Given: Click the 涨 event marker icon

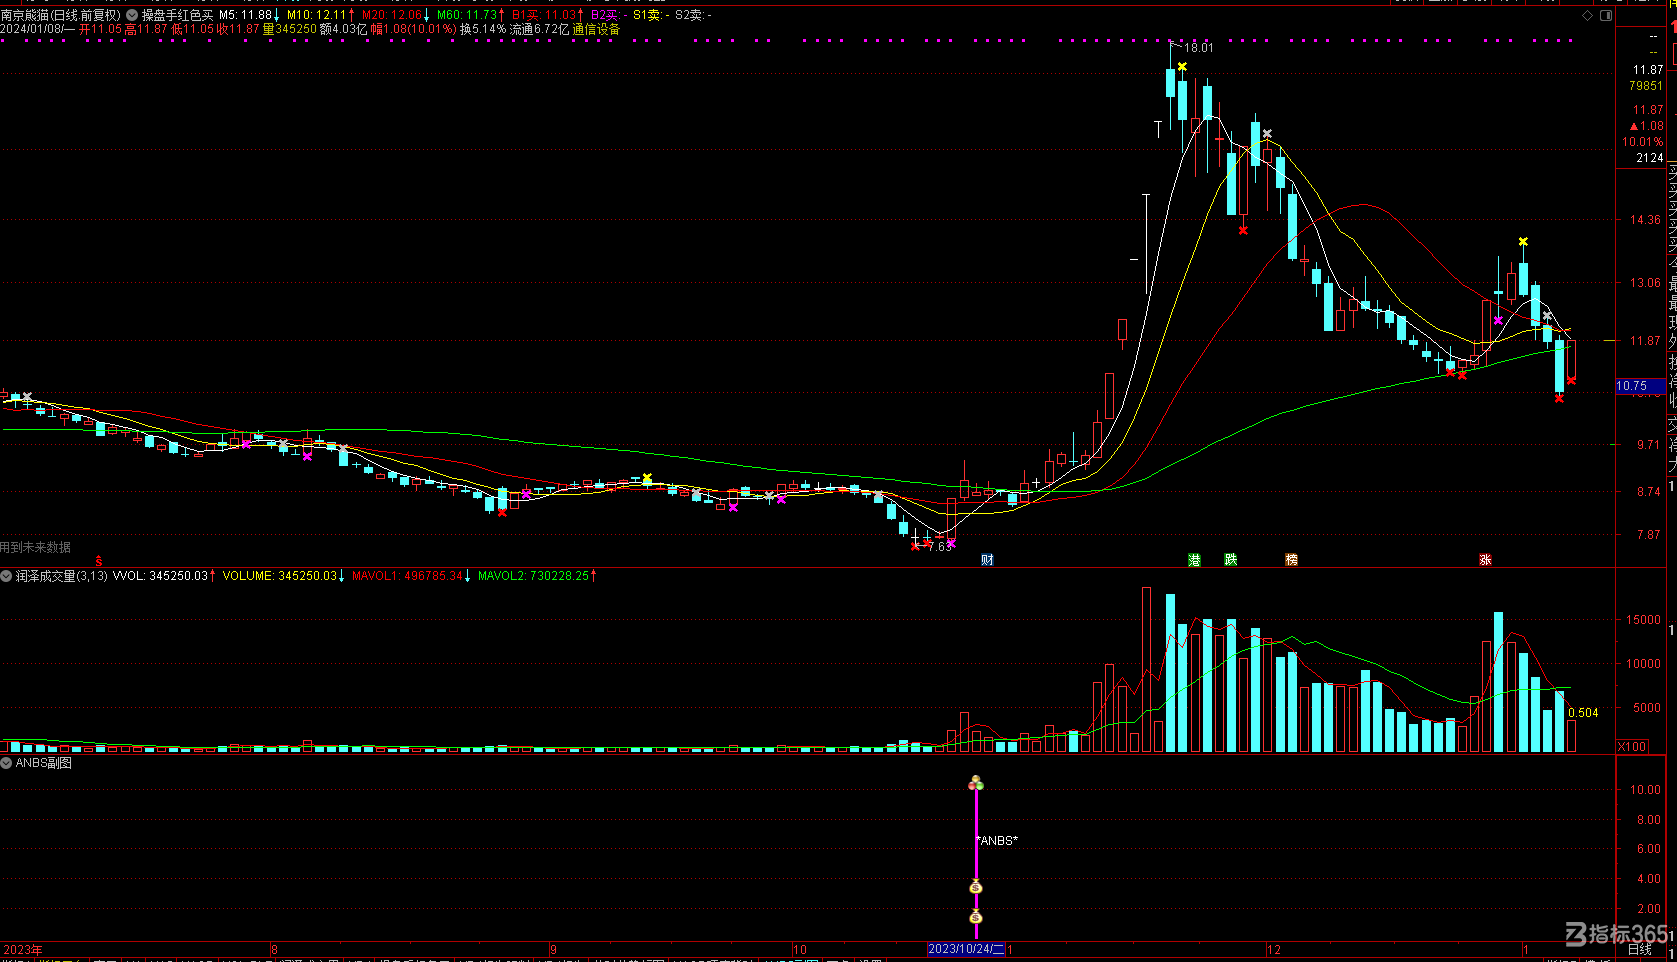Looking at the screenshot, I should (1485, 560).
